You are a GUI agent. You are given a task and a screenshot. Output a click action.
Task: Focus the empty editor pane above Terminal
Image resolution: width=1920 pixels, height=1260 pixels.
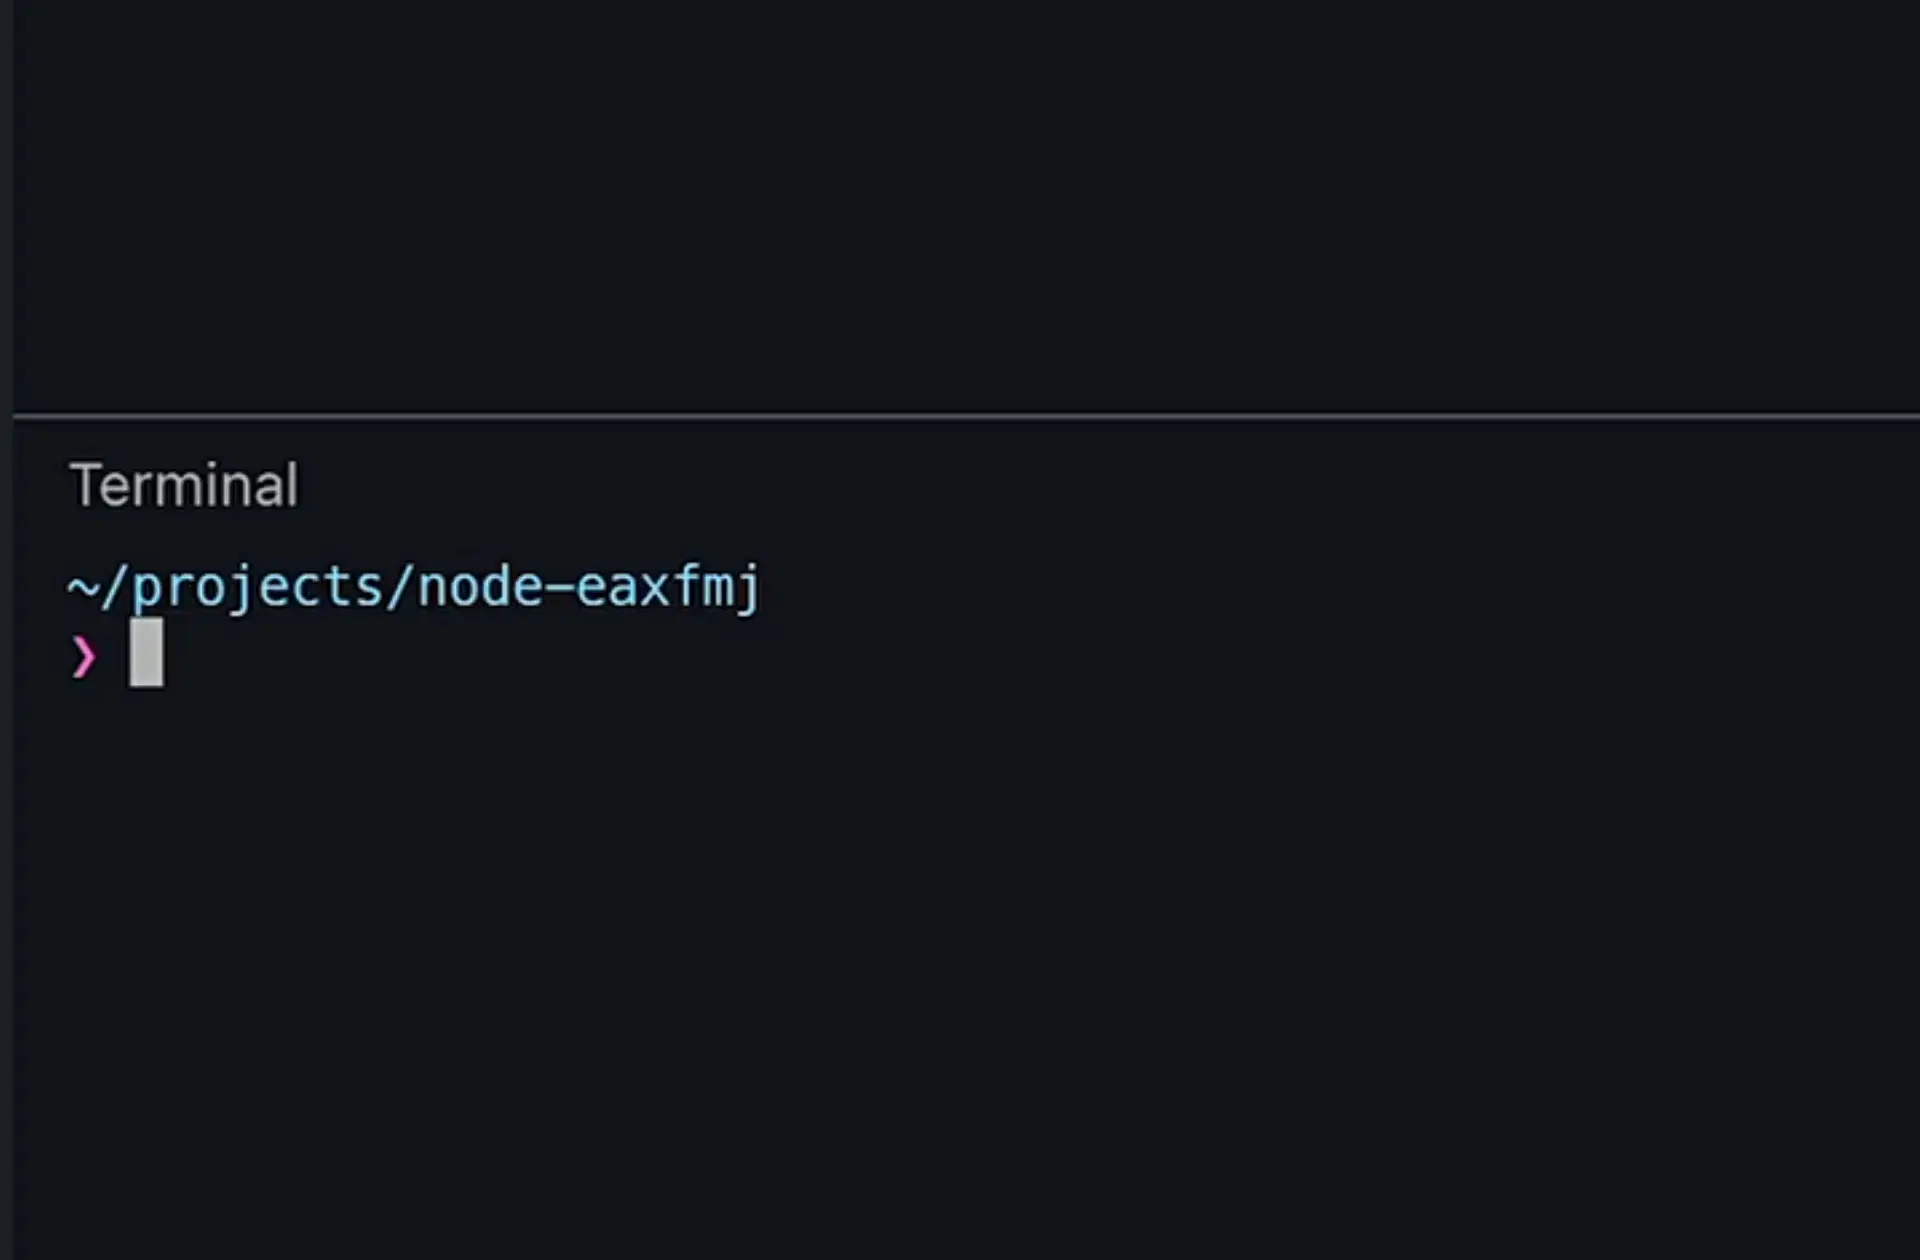click(966, 205)
